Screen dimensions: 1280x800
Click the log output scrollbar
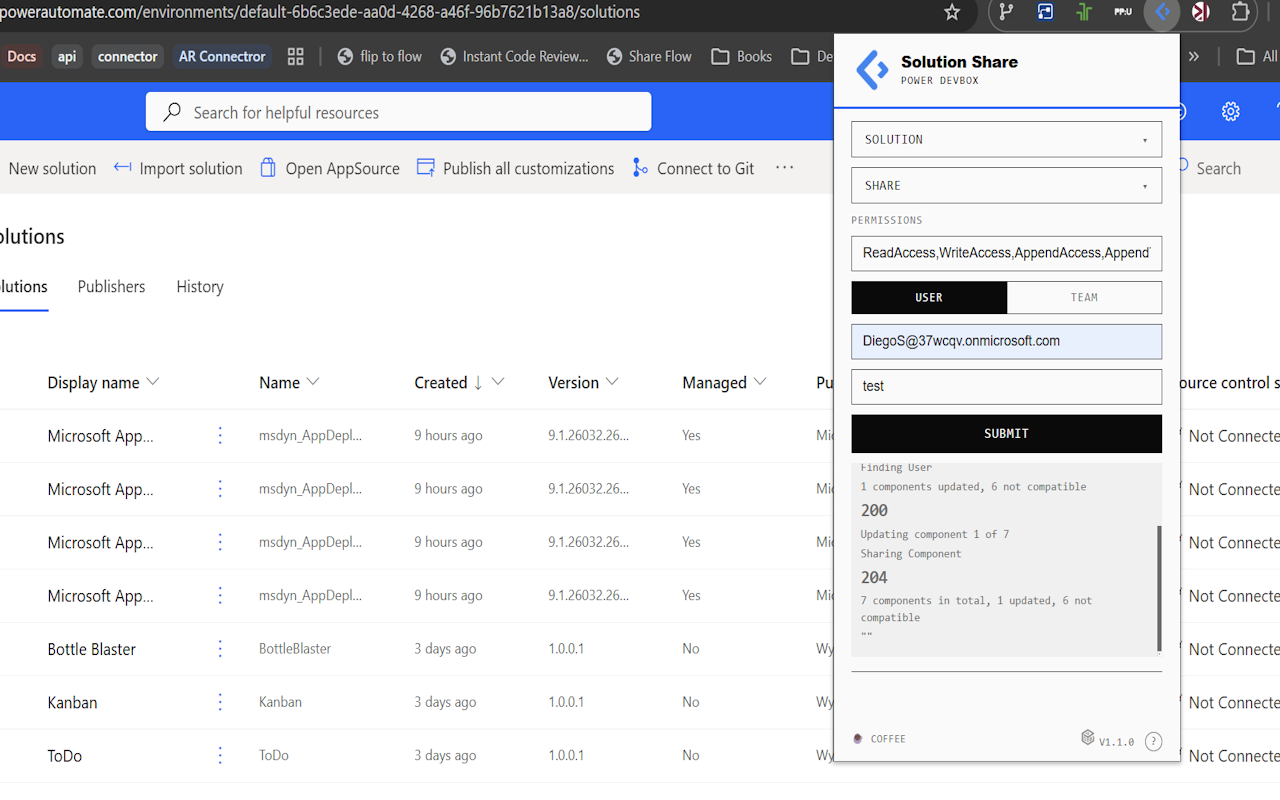coord(1160,588)
